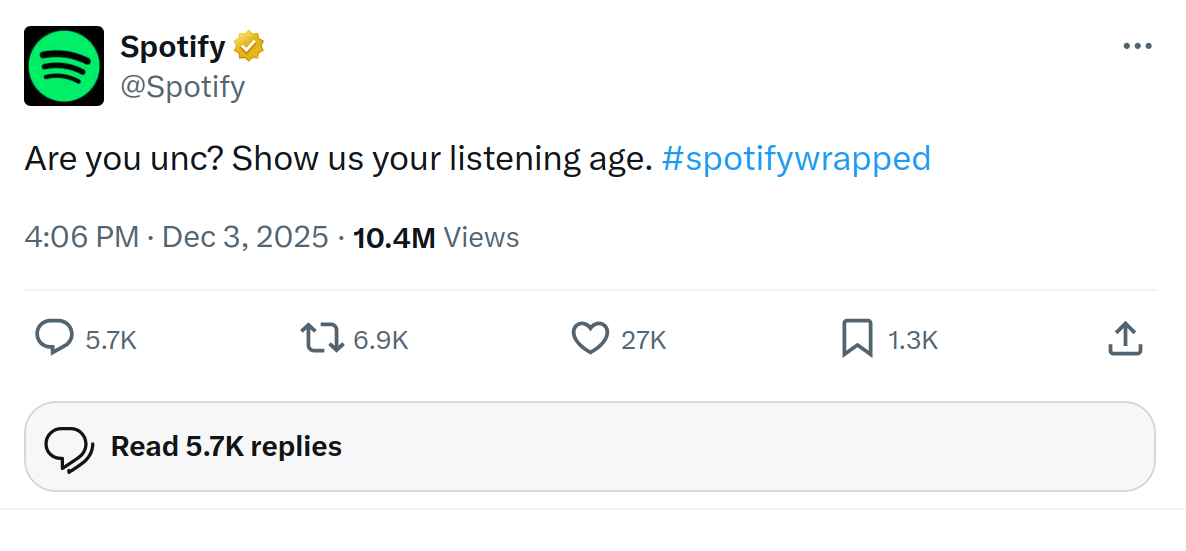
Task: Like the tweet with the heart icon
Action: coord(590,339)
